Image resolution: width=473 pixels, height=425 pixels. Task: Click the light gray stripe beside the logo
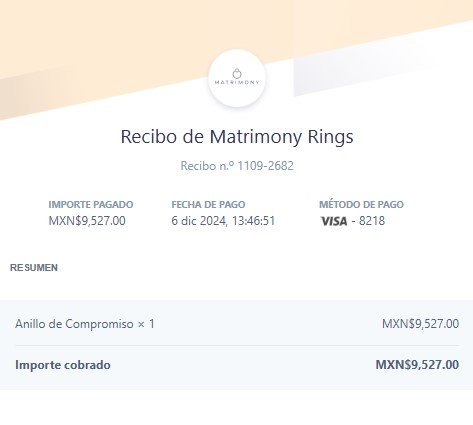click(x=350, y=72)
